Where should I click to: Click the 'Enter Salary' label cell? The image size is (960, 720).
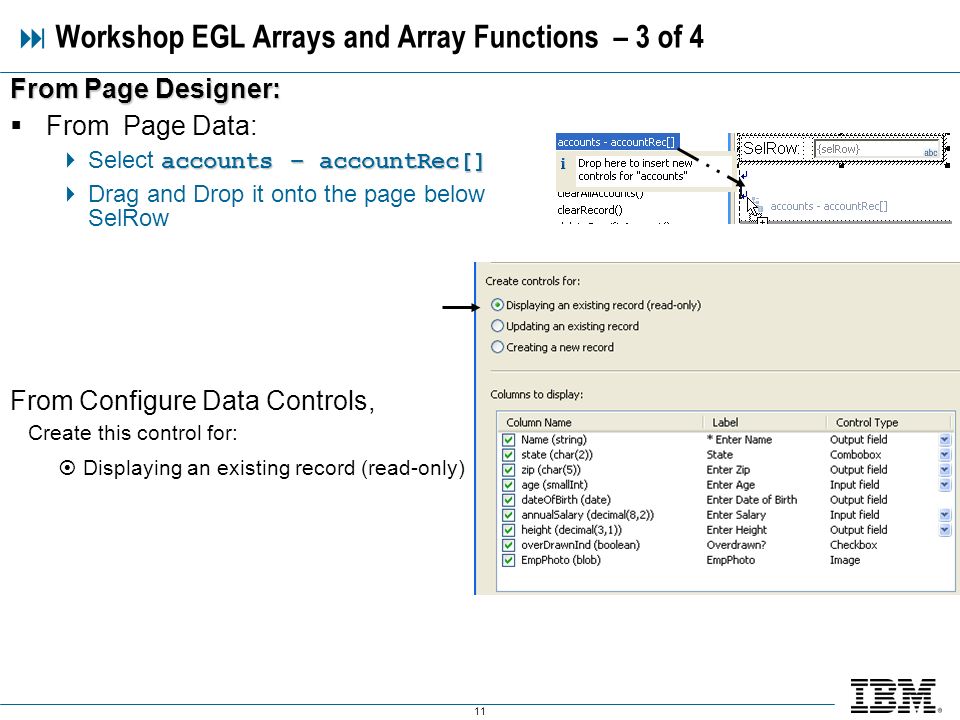(x=736, y=515)
